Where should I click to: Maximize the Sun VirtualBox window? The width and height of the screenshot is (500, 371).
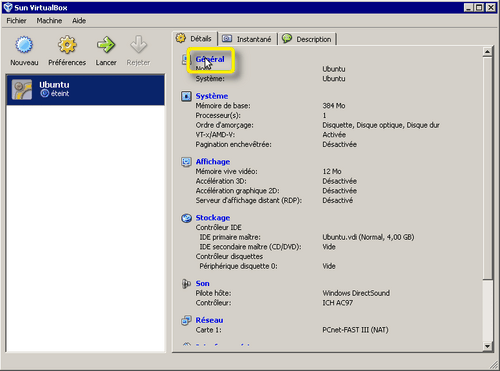coord(479,7)
